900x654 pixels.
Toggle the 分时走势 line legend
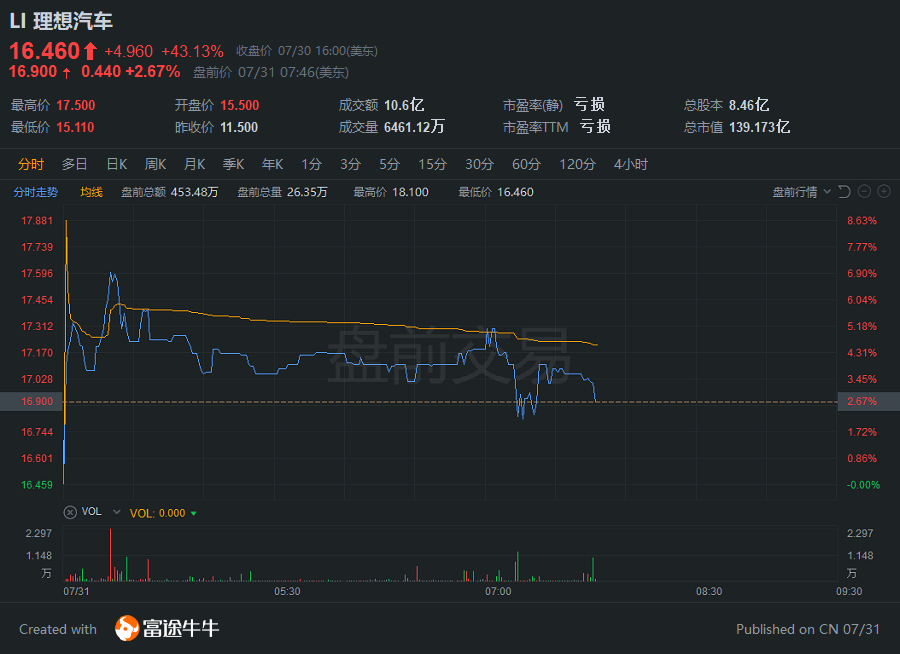click(x=36, y=192)
